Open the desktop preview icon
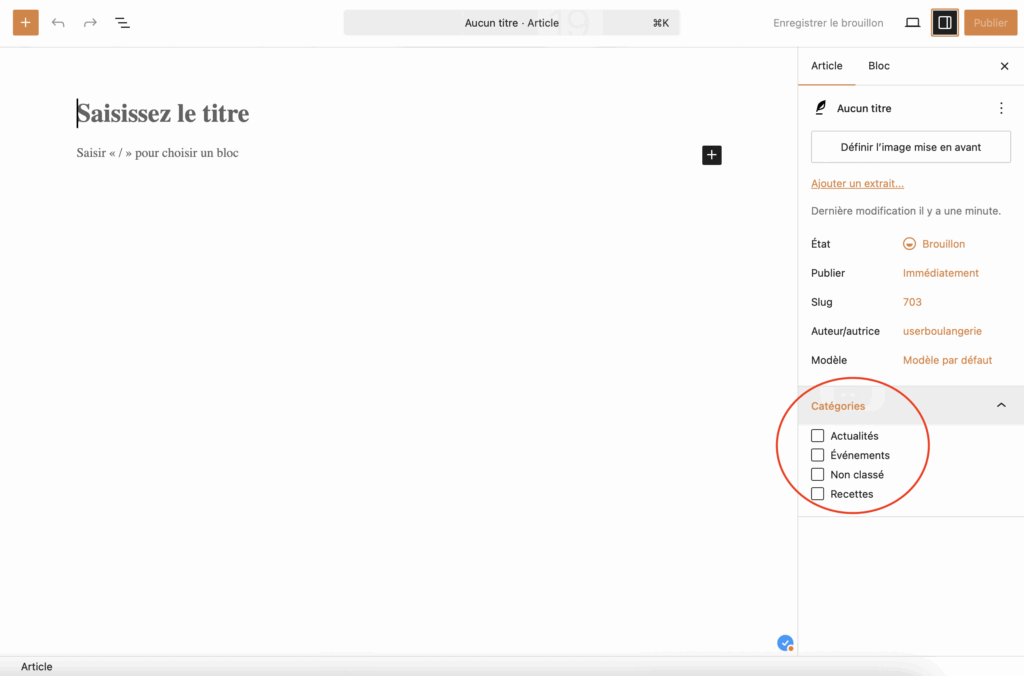 912,22
